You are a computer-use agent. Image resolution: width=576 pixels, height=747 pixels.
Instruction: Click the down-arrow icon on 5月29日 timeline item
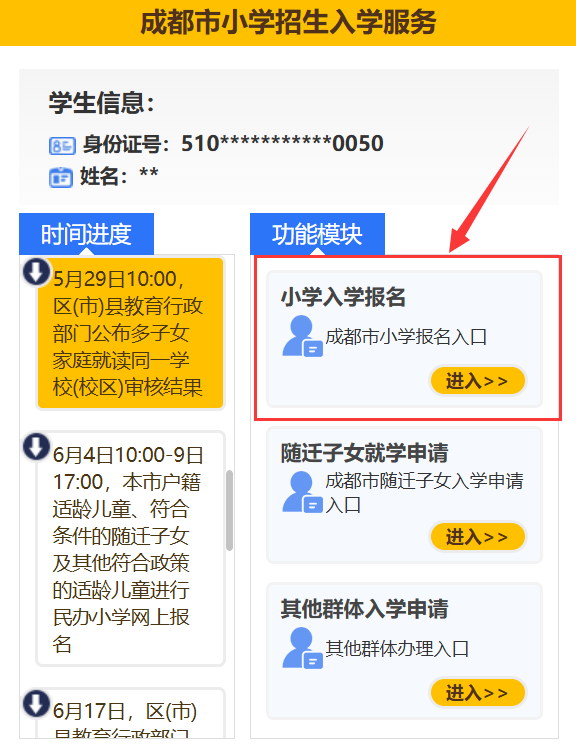tap(37, 273)
